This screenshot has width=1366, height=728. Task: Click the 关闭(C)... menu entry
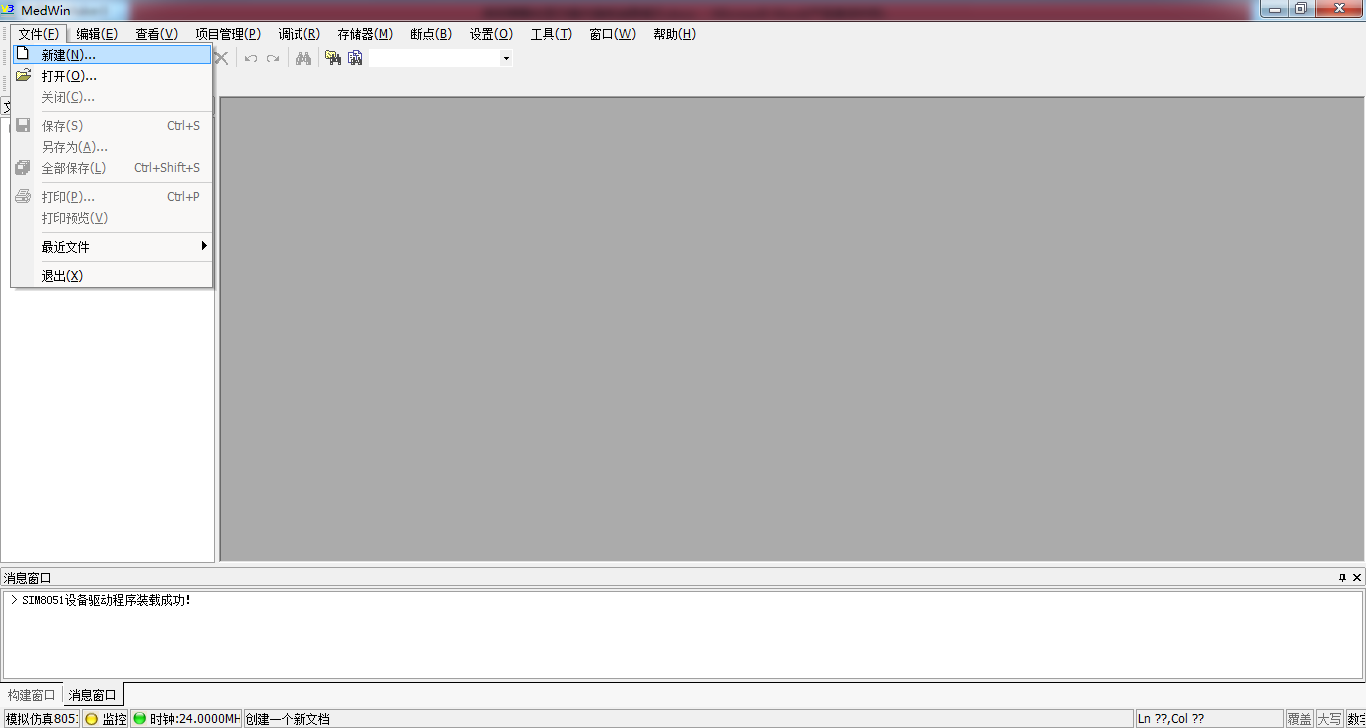[x=112, y=97]
